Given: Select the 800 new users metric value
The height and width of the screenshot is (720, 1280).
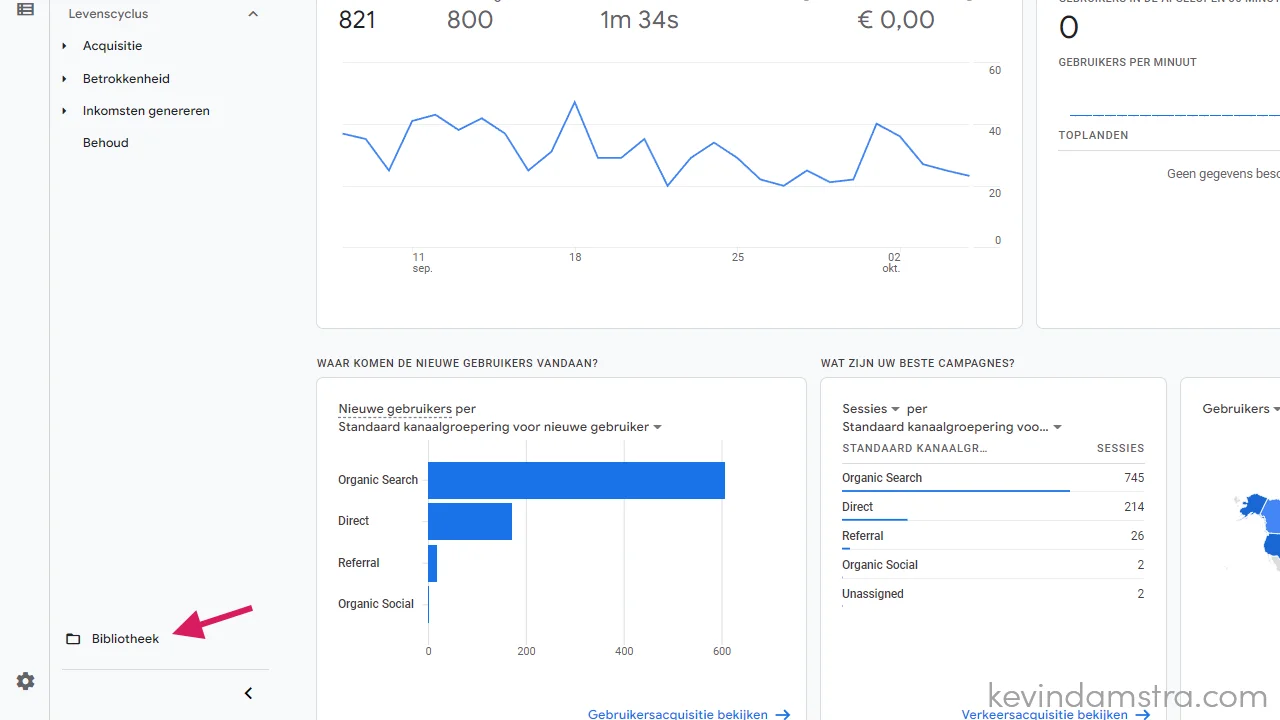Looking at the screenshot, I should pos(470,19).
